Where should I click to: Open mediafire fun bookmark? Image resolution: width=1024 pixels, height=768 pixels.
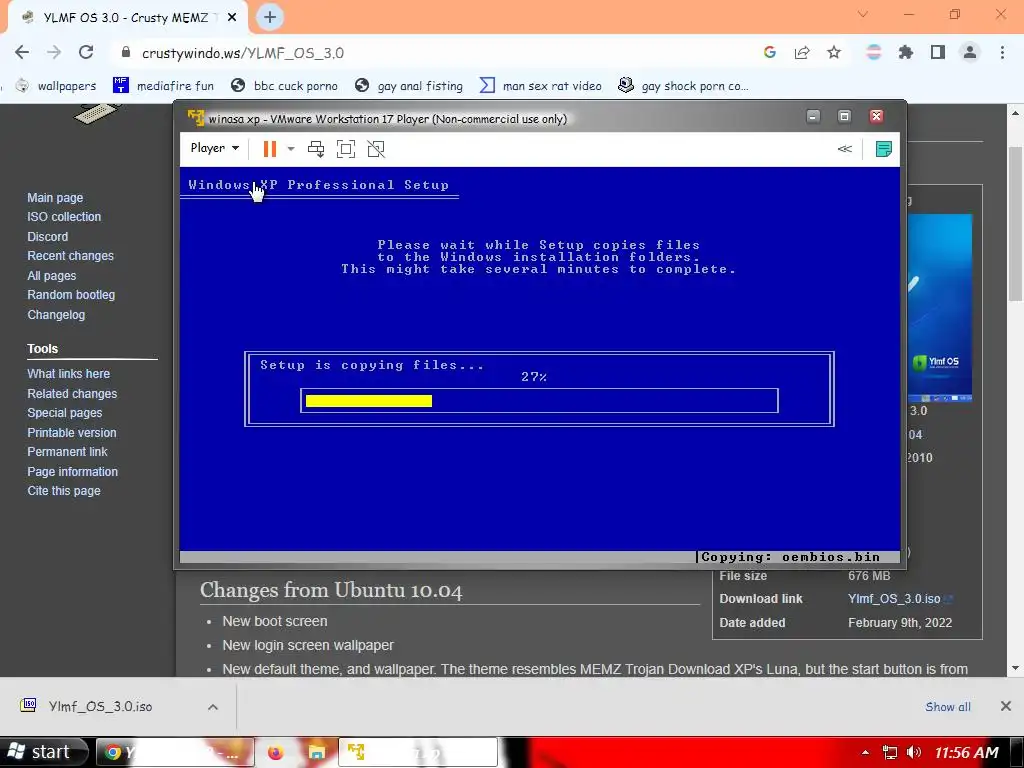pyautogui.click(x=163, y=86)
